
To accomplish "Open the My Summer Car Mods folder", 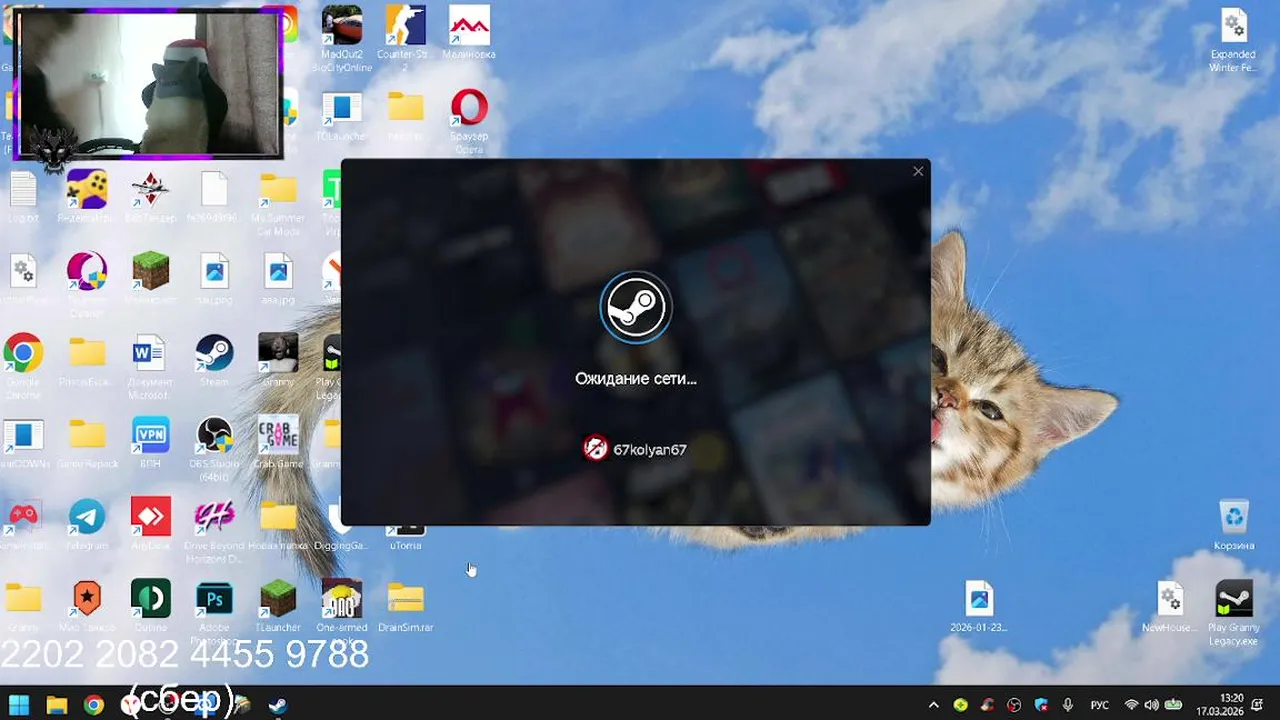I will pyautogui.click(x=278, y=203).
